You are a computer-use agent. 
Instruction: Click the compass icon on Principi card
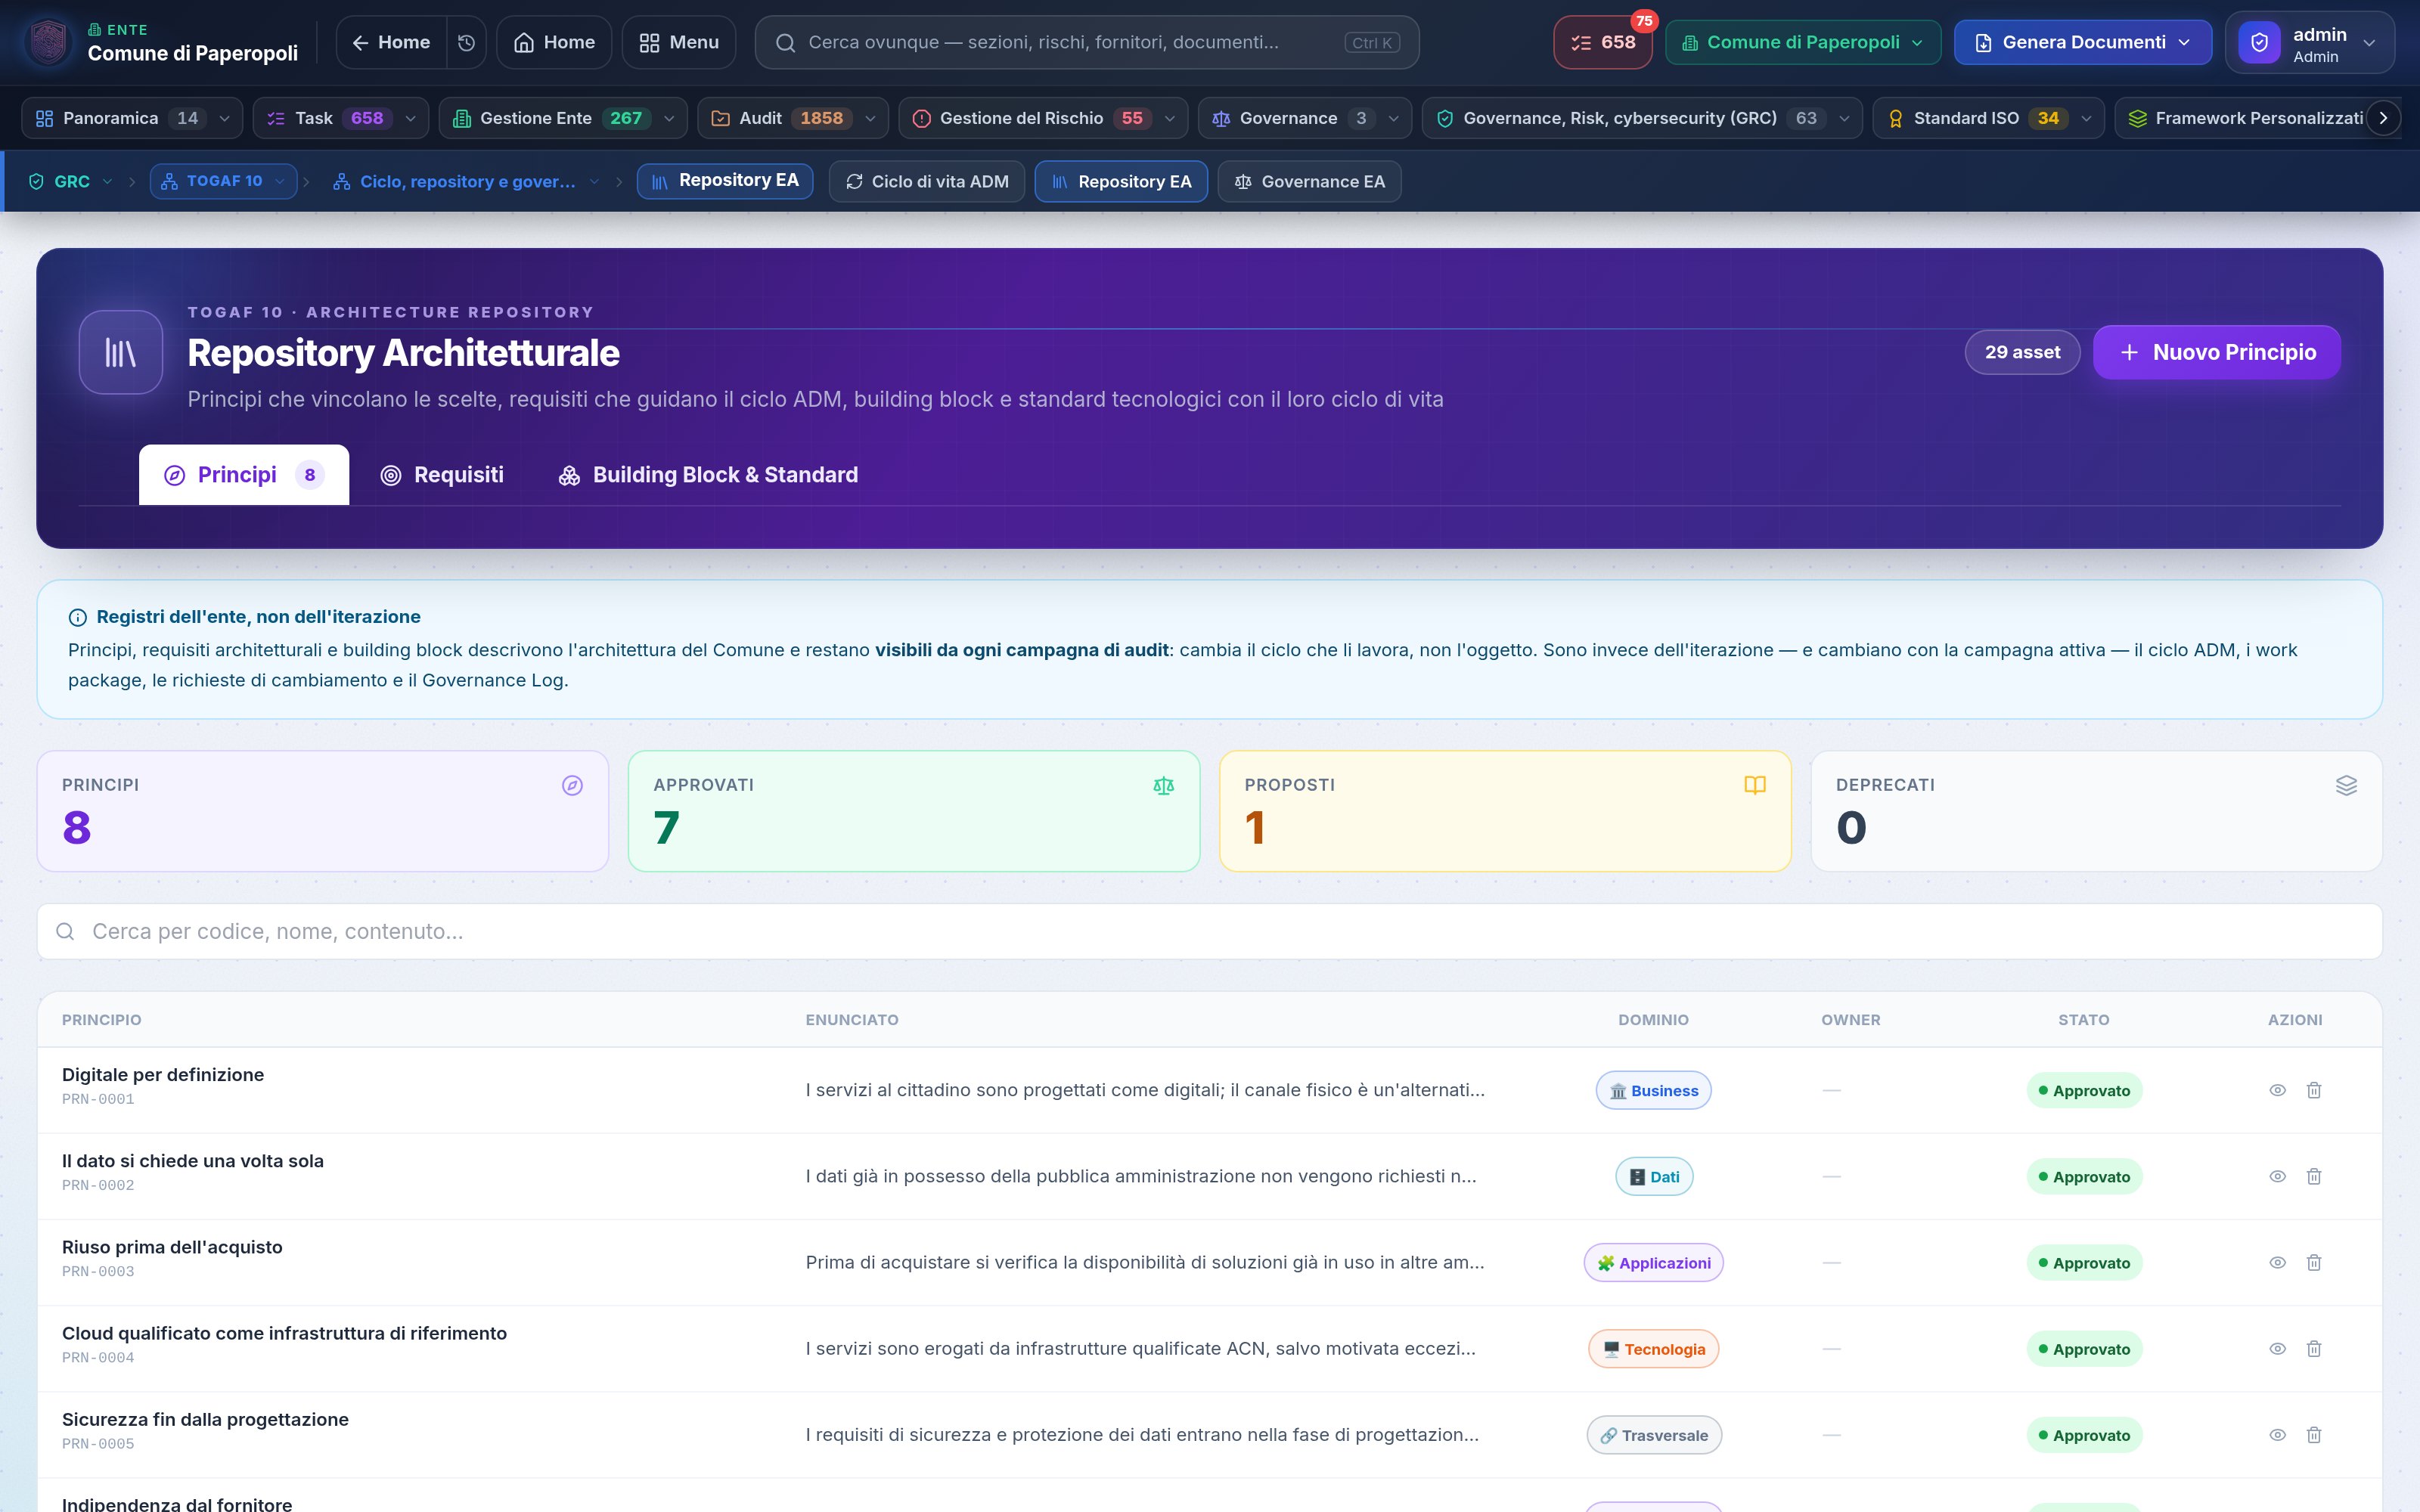pyautogui.click(x=572, y=785)
